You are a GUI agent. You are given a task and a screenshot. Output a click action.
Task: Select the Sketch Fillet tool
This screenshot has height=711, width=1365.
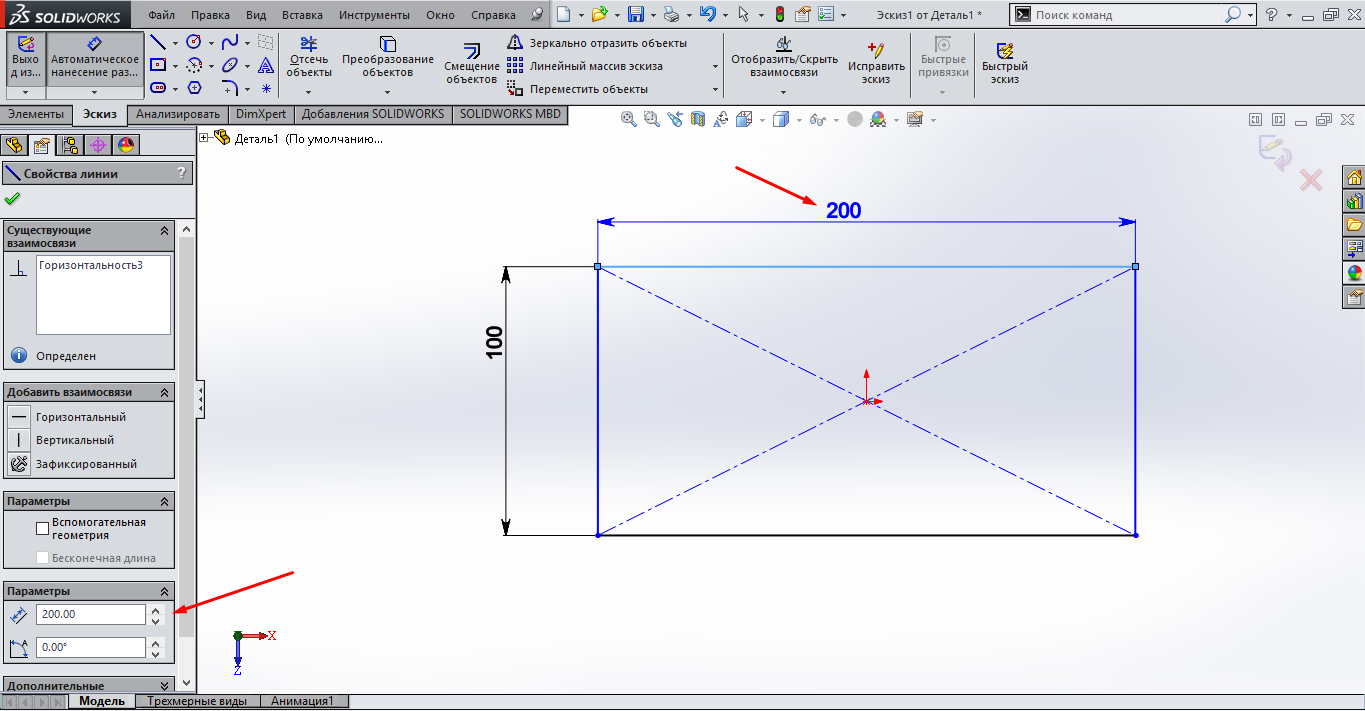pos(230,88)
